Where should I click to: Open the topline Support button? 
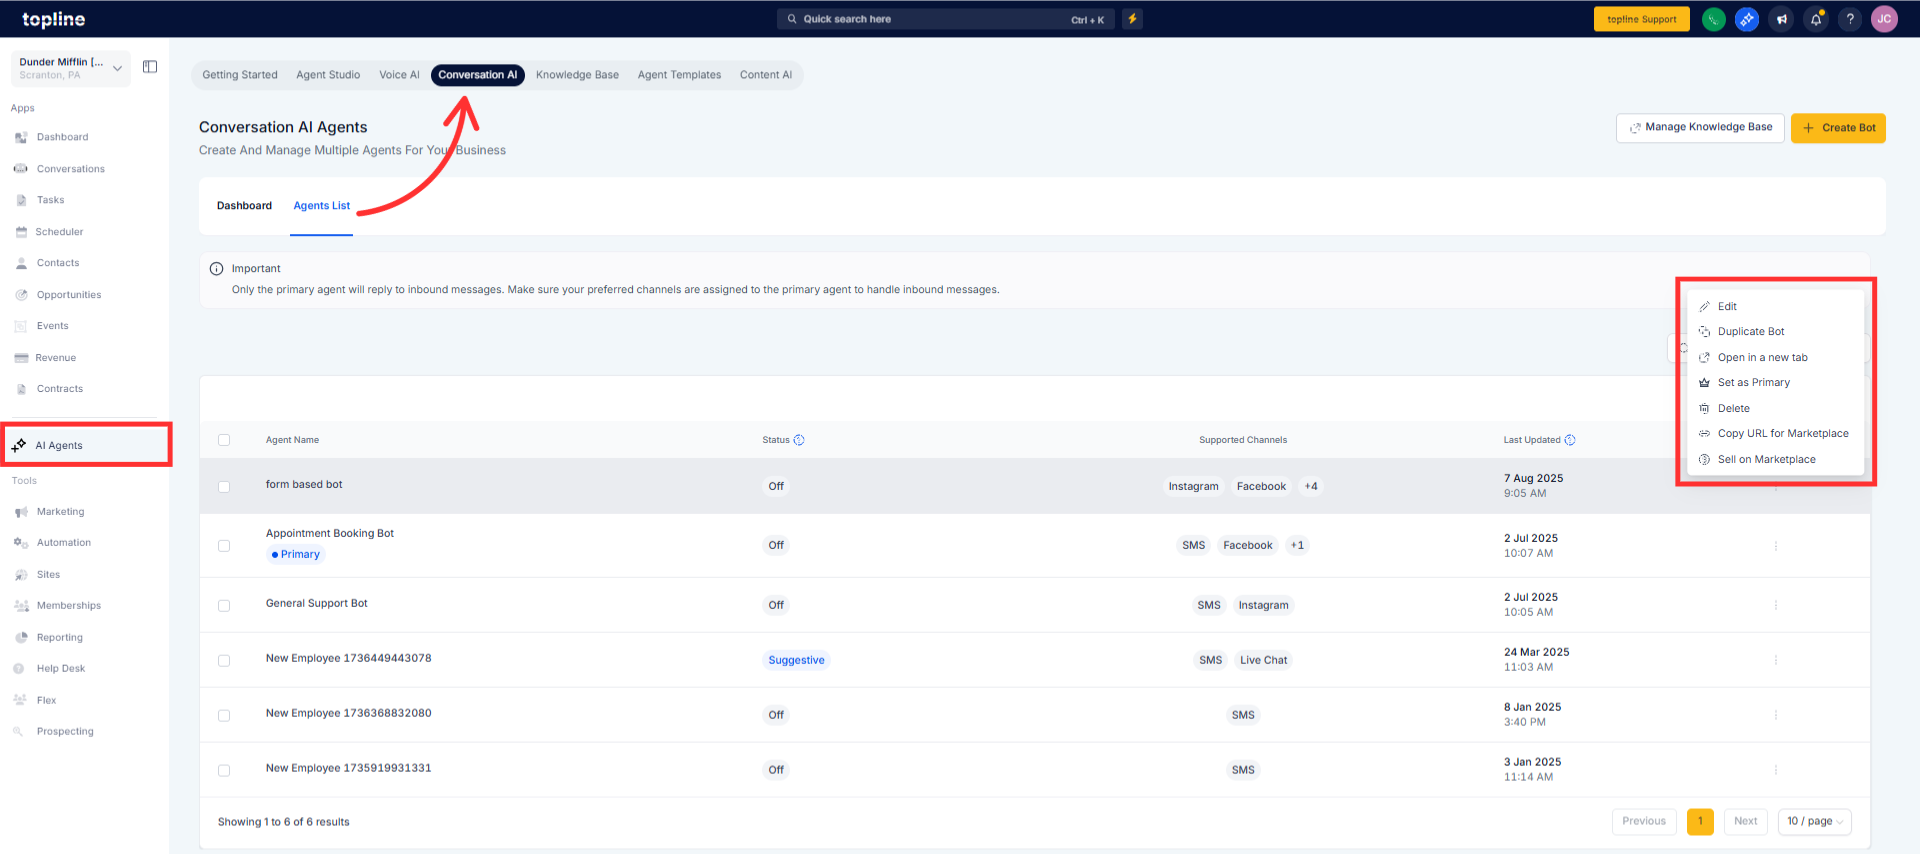1641,19
